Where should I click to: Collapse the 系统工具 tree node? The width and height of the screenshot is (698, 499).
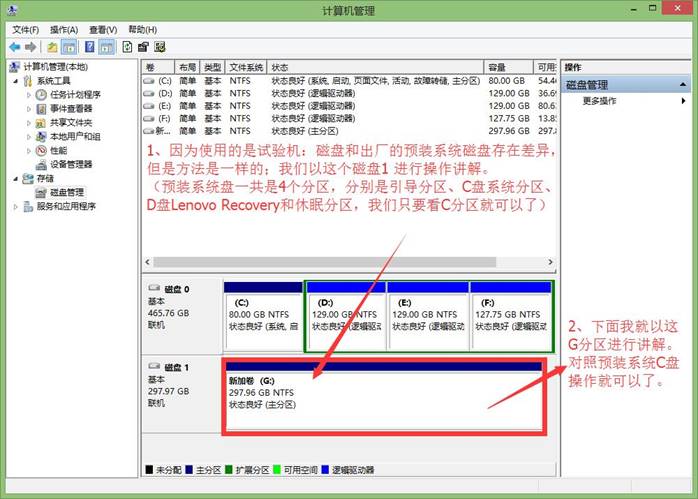[x=15, y=81]
